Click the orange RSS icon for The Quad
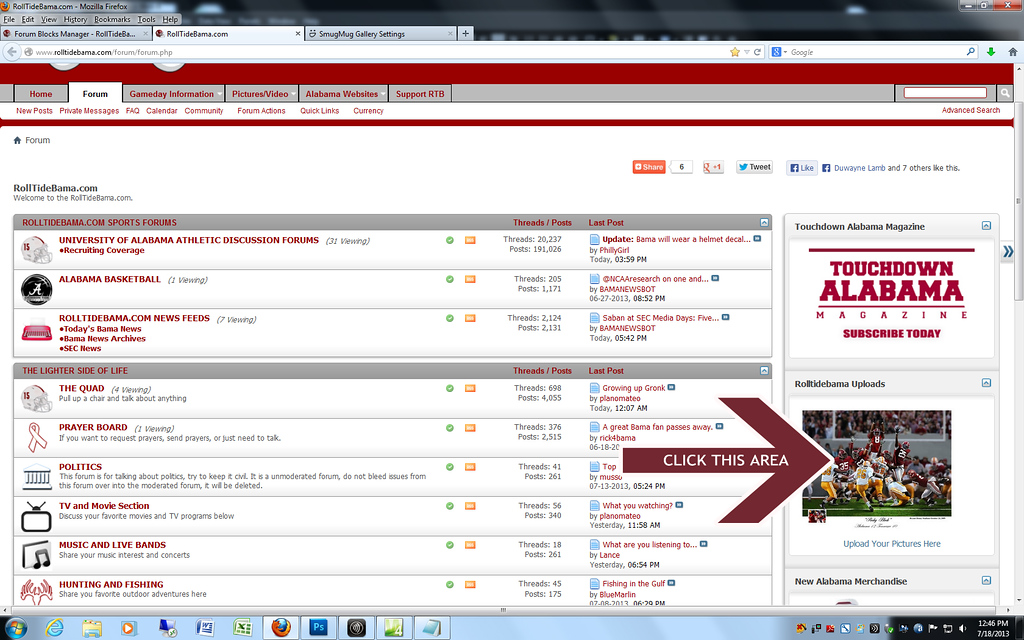 (x=470, y=388)
